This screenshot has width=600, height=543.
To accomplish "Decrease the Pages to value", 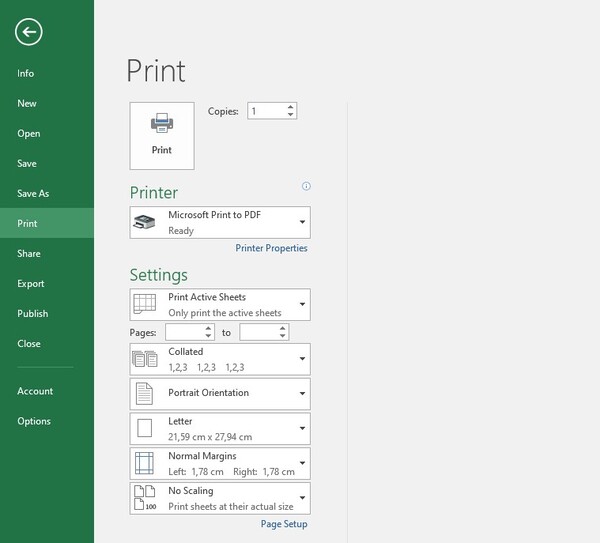I will (282, 336).
